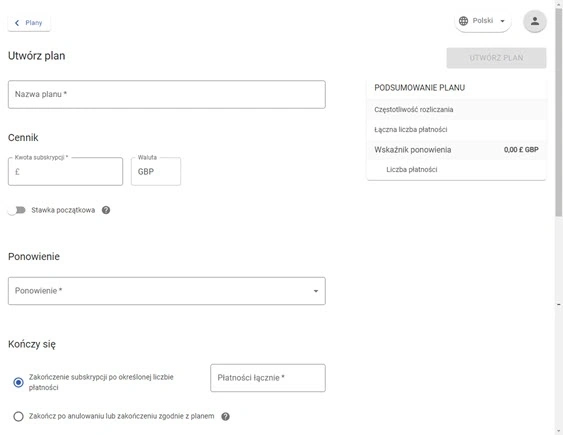This screenshot has height=435, width=563.
Task: Focus the Nazwa planu text field
Action: point(167,94)
